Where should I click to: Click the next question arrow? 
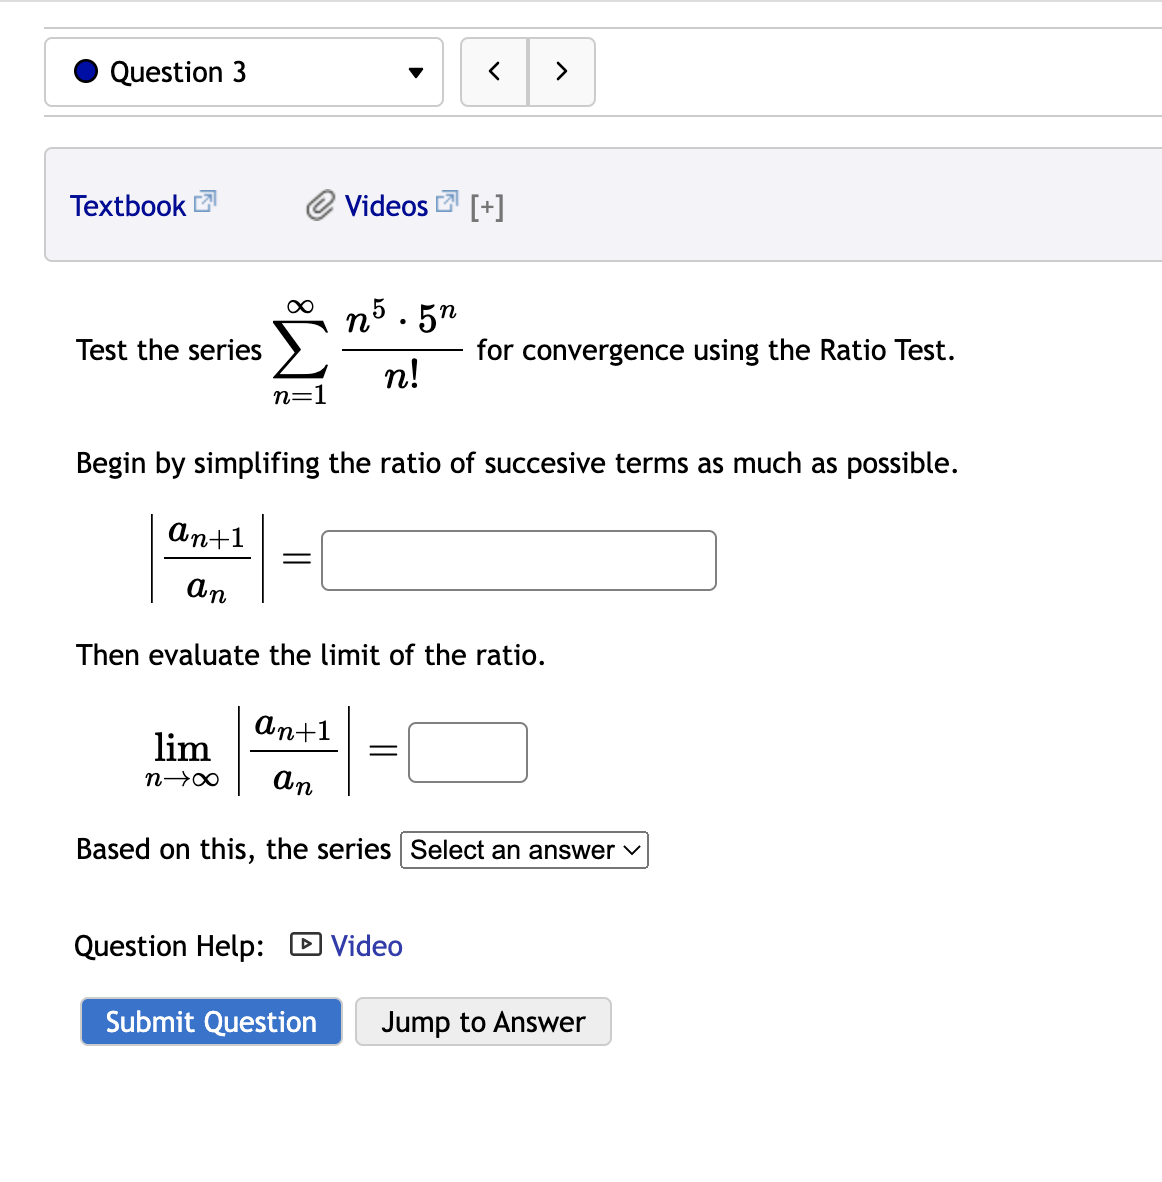[561, 71]
